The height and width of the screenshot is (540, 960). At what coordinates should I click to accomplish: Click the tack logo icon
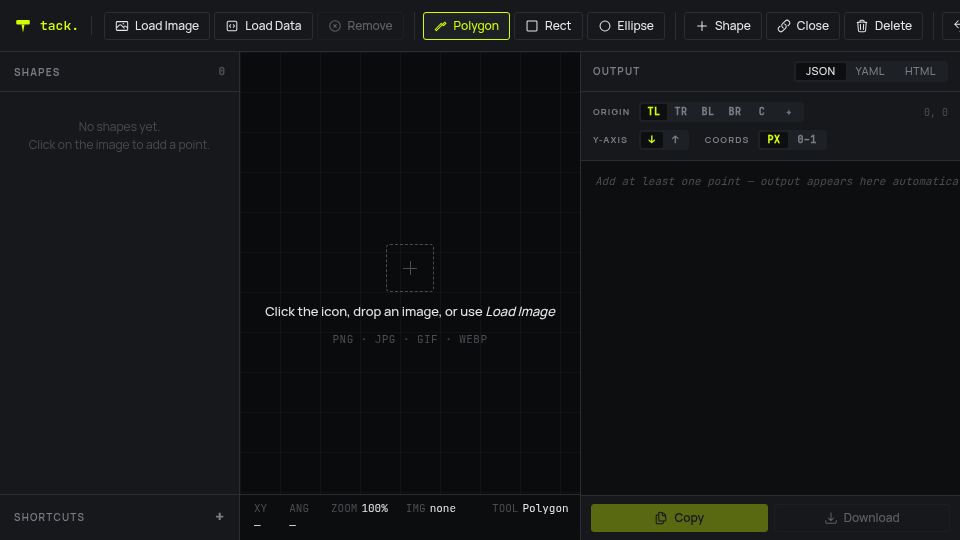[x=23, y=25]
